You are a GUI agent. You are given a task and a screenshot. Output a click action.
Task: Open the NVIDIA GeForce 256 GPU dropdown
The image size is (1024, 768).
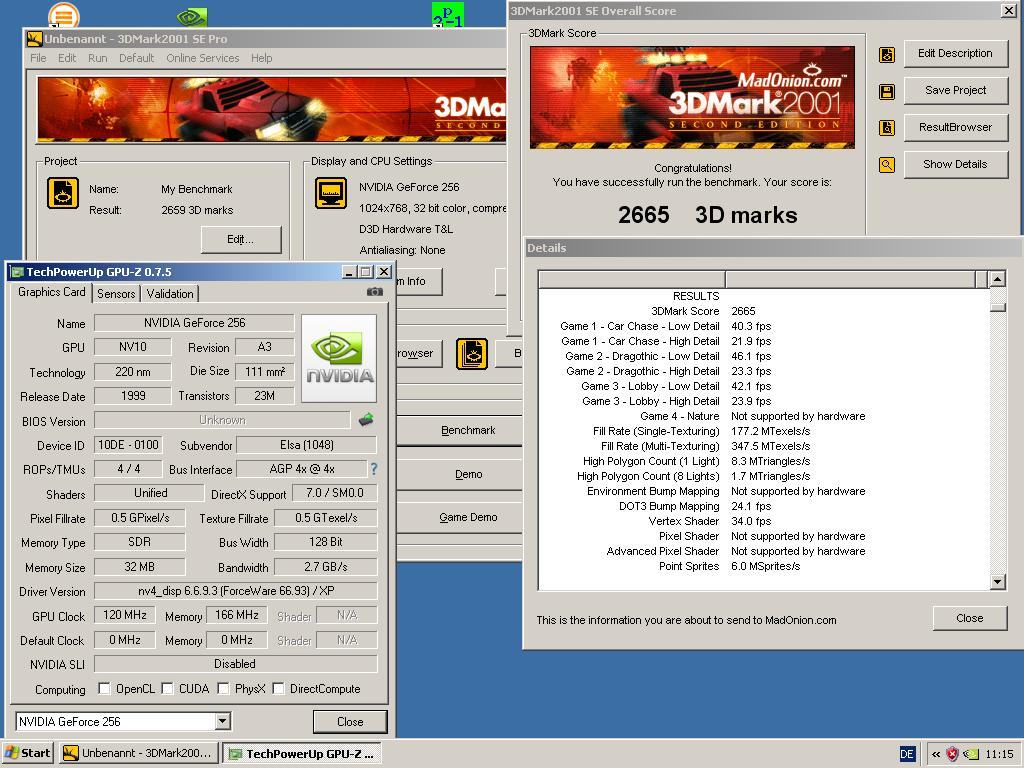(x=223, y=722)
